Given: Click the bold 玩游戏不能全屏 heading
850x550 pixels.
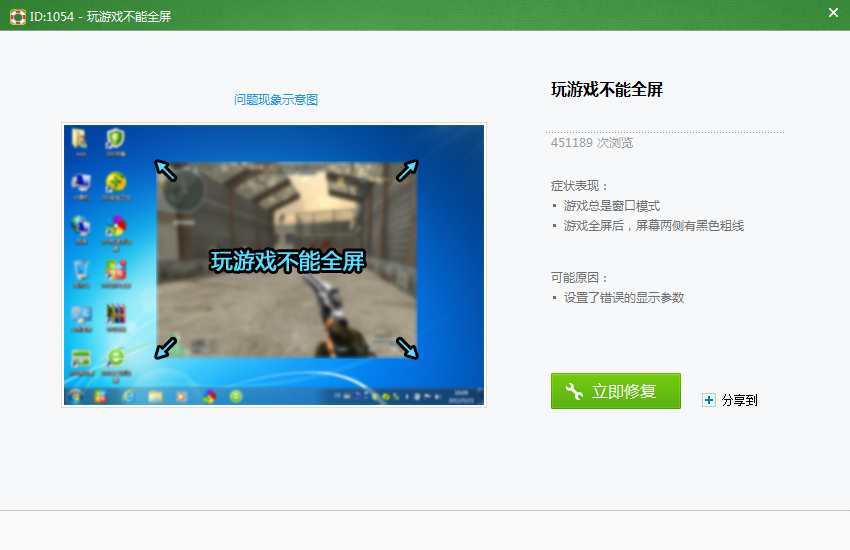Looking at the screenshot, I should (607, 90).
